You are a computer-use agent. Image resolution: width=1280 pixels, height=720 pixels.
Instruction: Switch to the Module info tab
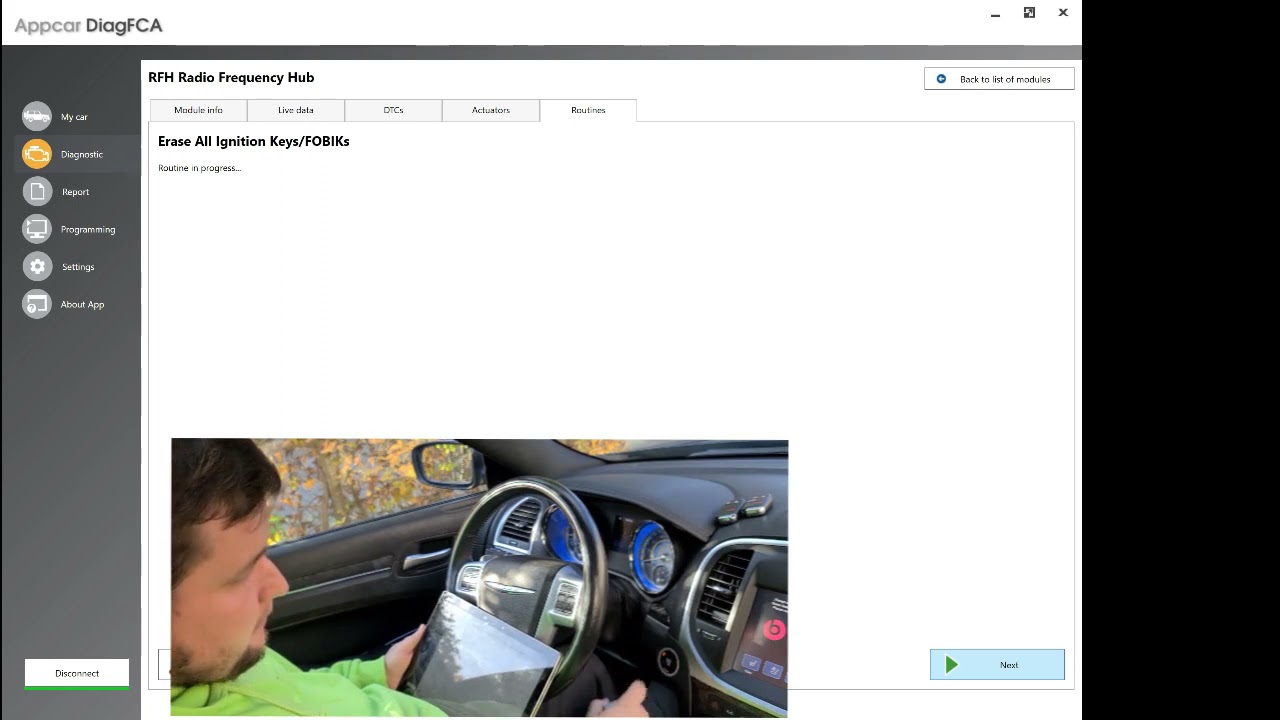pyautogui.click(x=198, y=110)
